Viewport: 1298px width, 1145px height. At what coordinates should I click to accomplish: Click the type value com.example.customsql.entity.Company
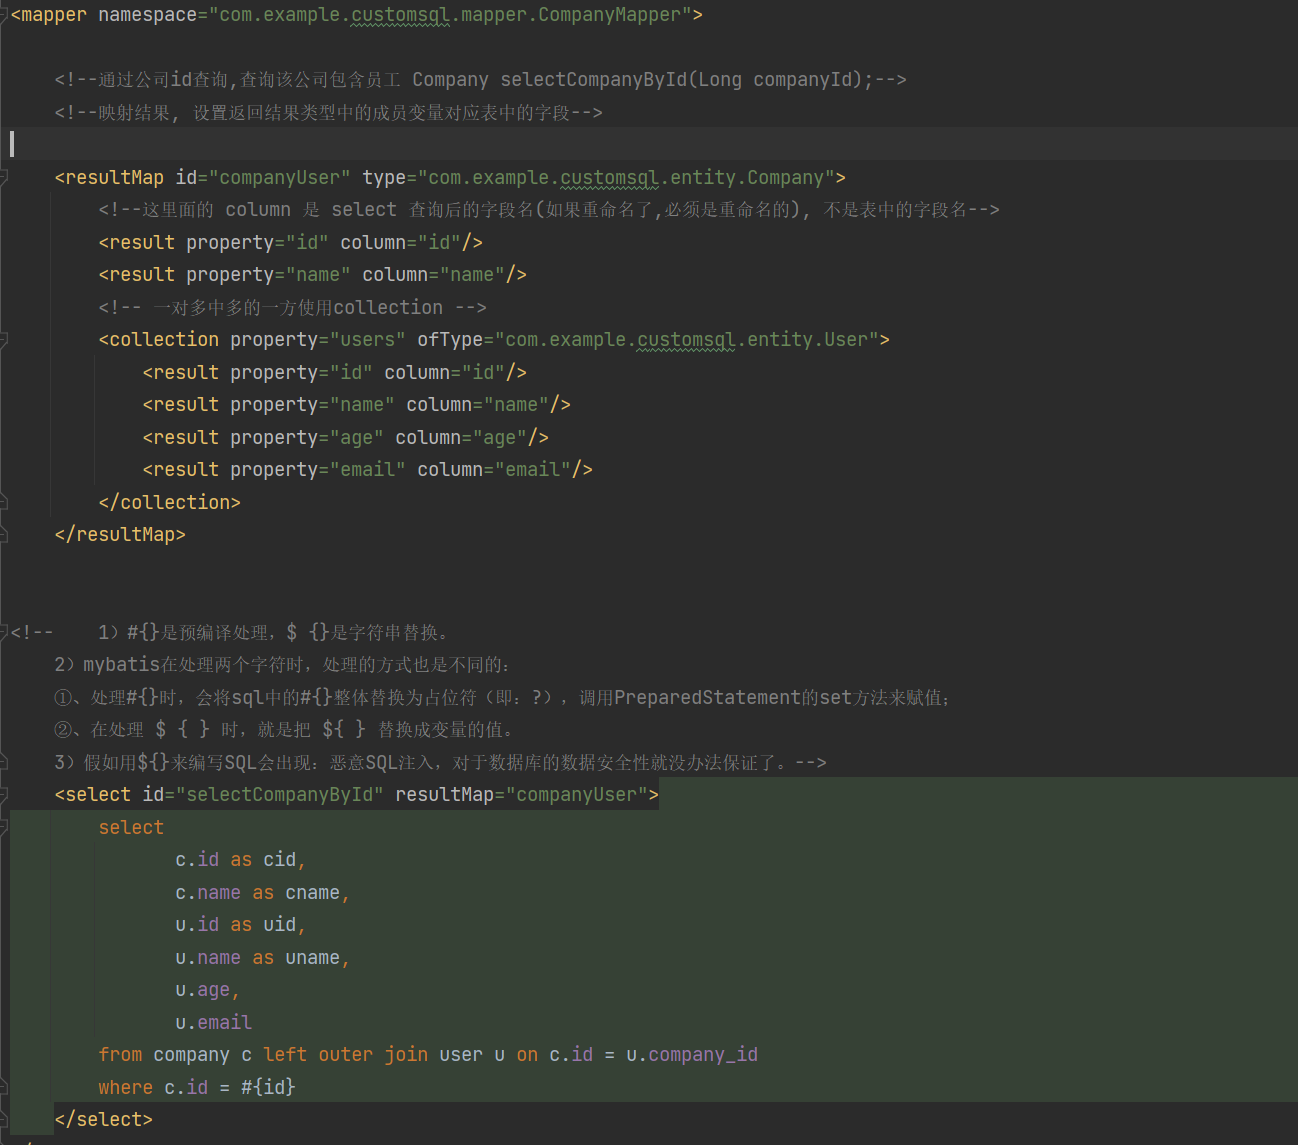pyautogui.click(x=626, y=178)
